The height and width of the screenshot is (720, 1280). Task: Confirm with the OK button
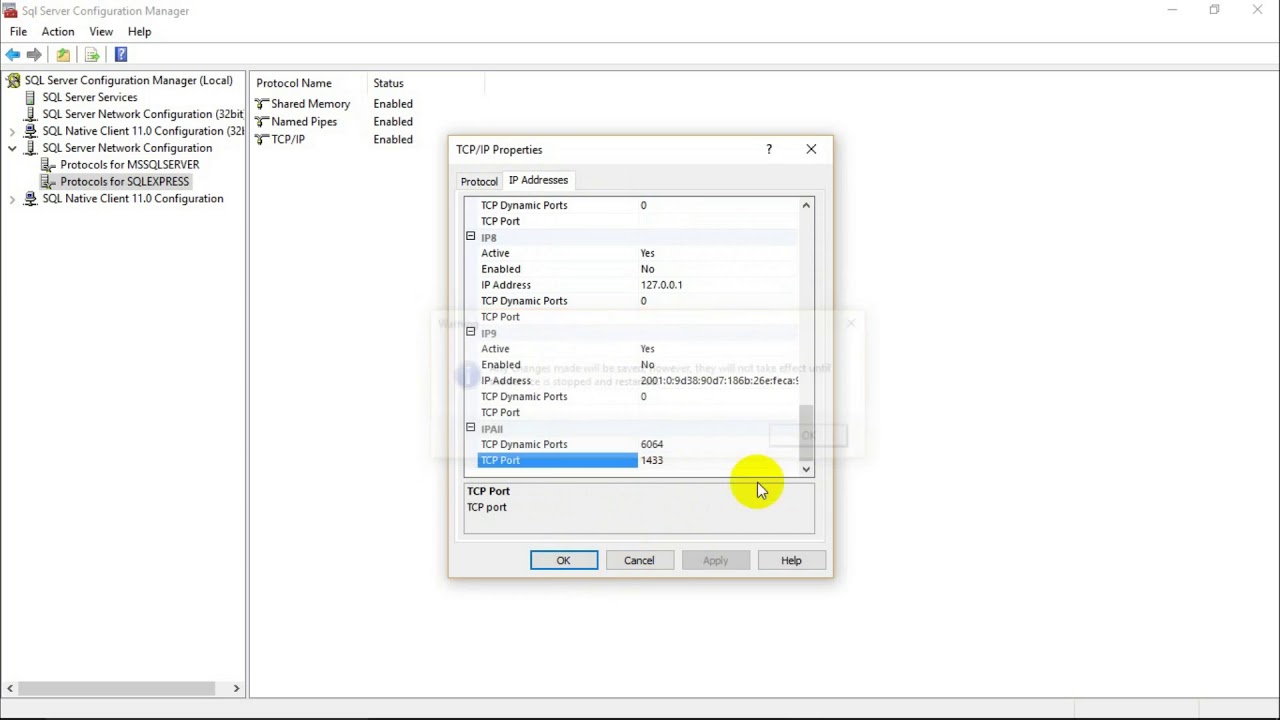(564, 560)
